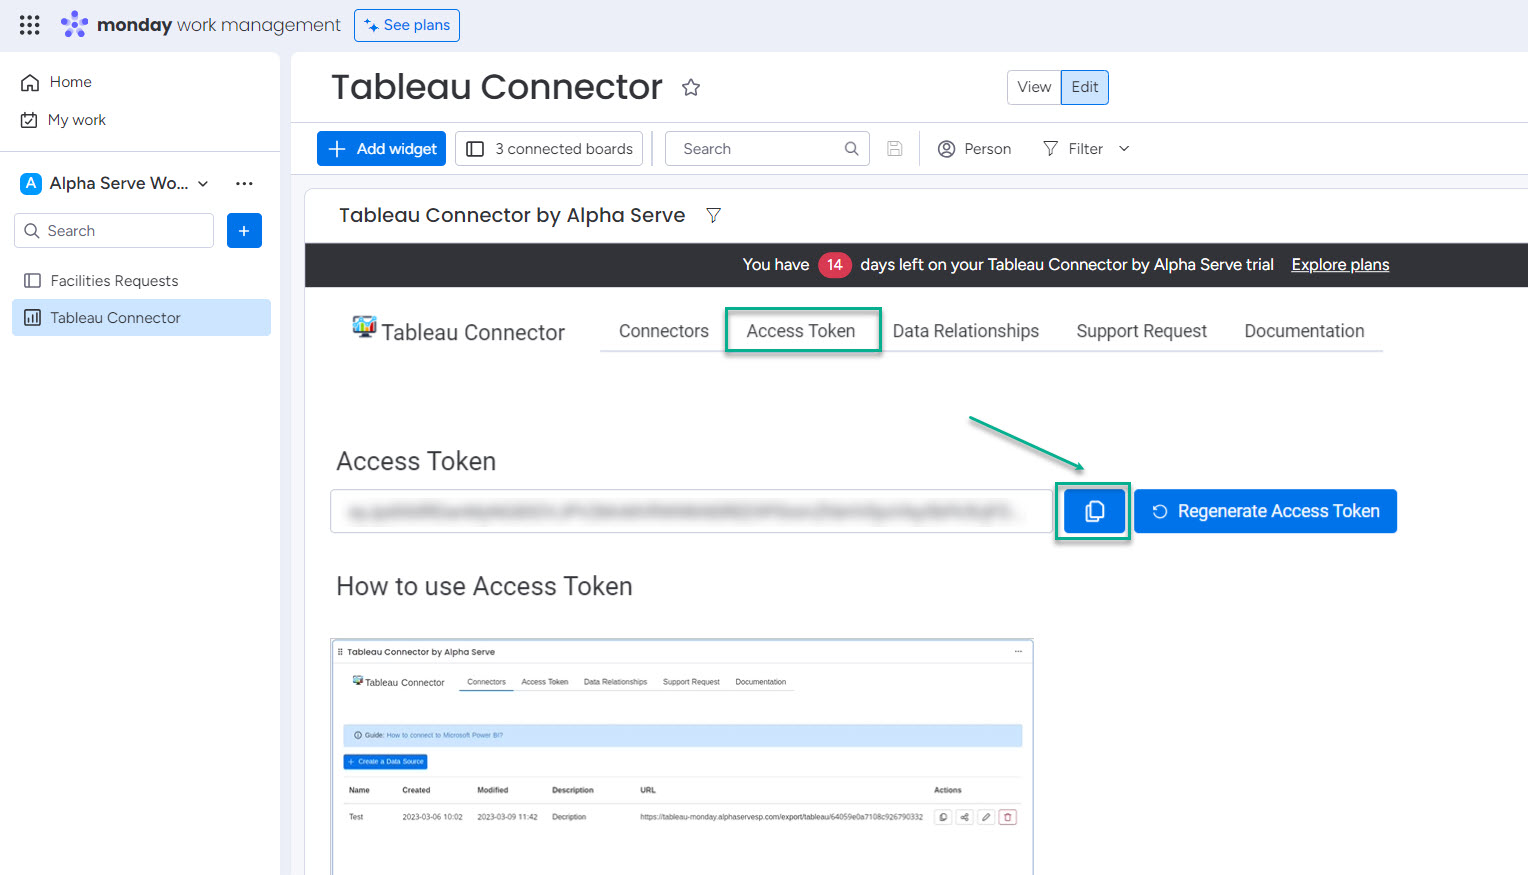Save the dashboard view with floppy icon
The image size is (1528, 875).
pos(895,148)
